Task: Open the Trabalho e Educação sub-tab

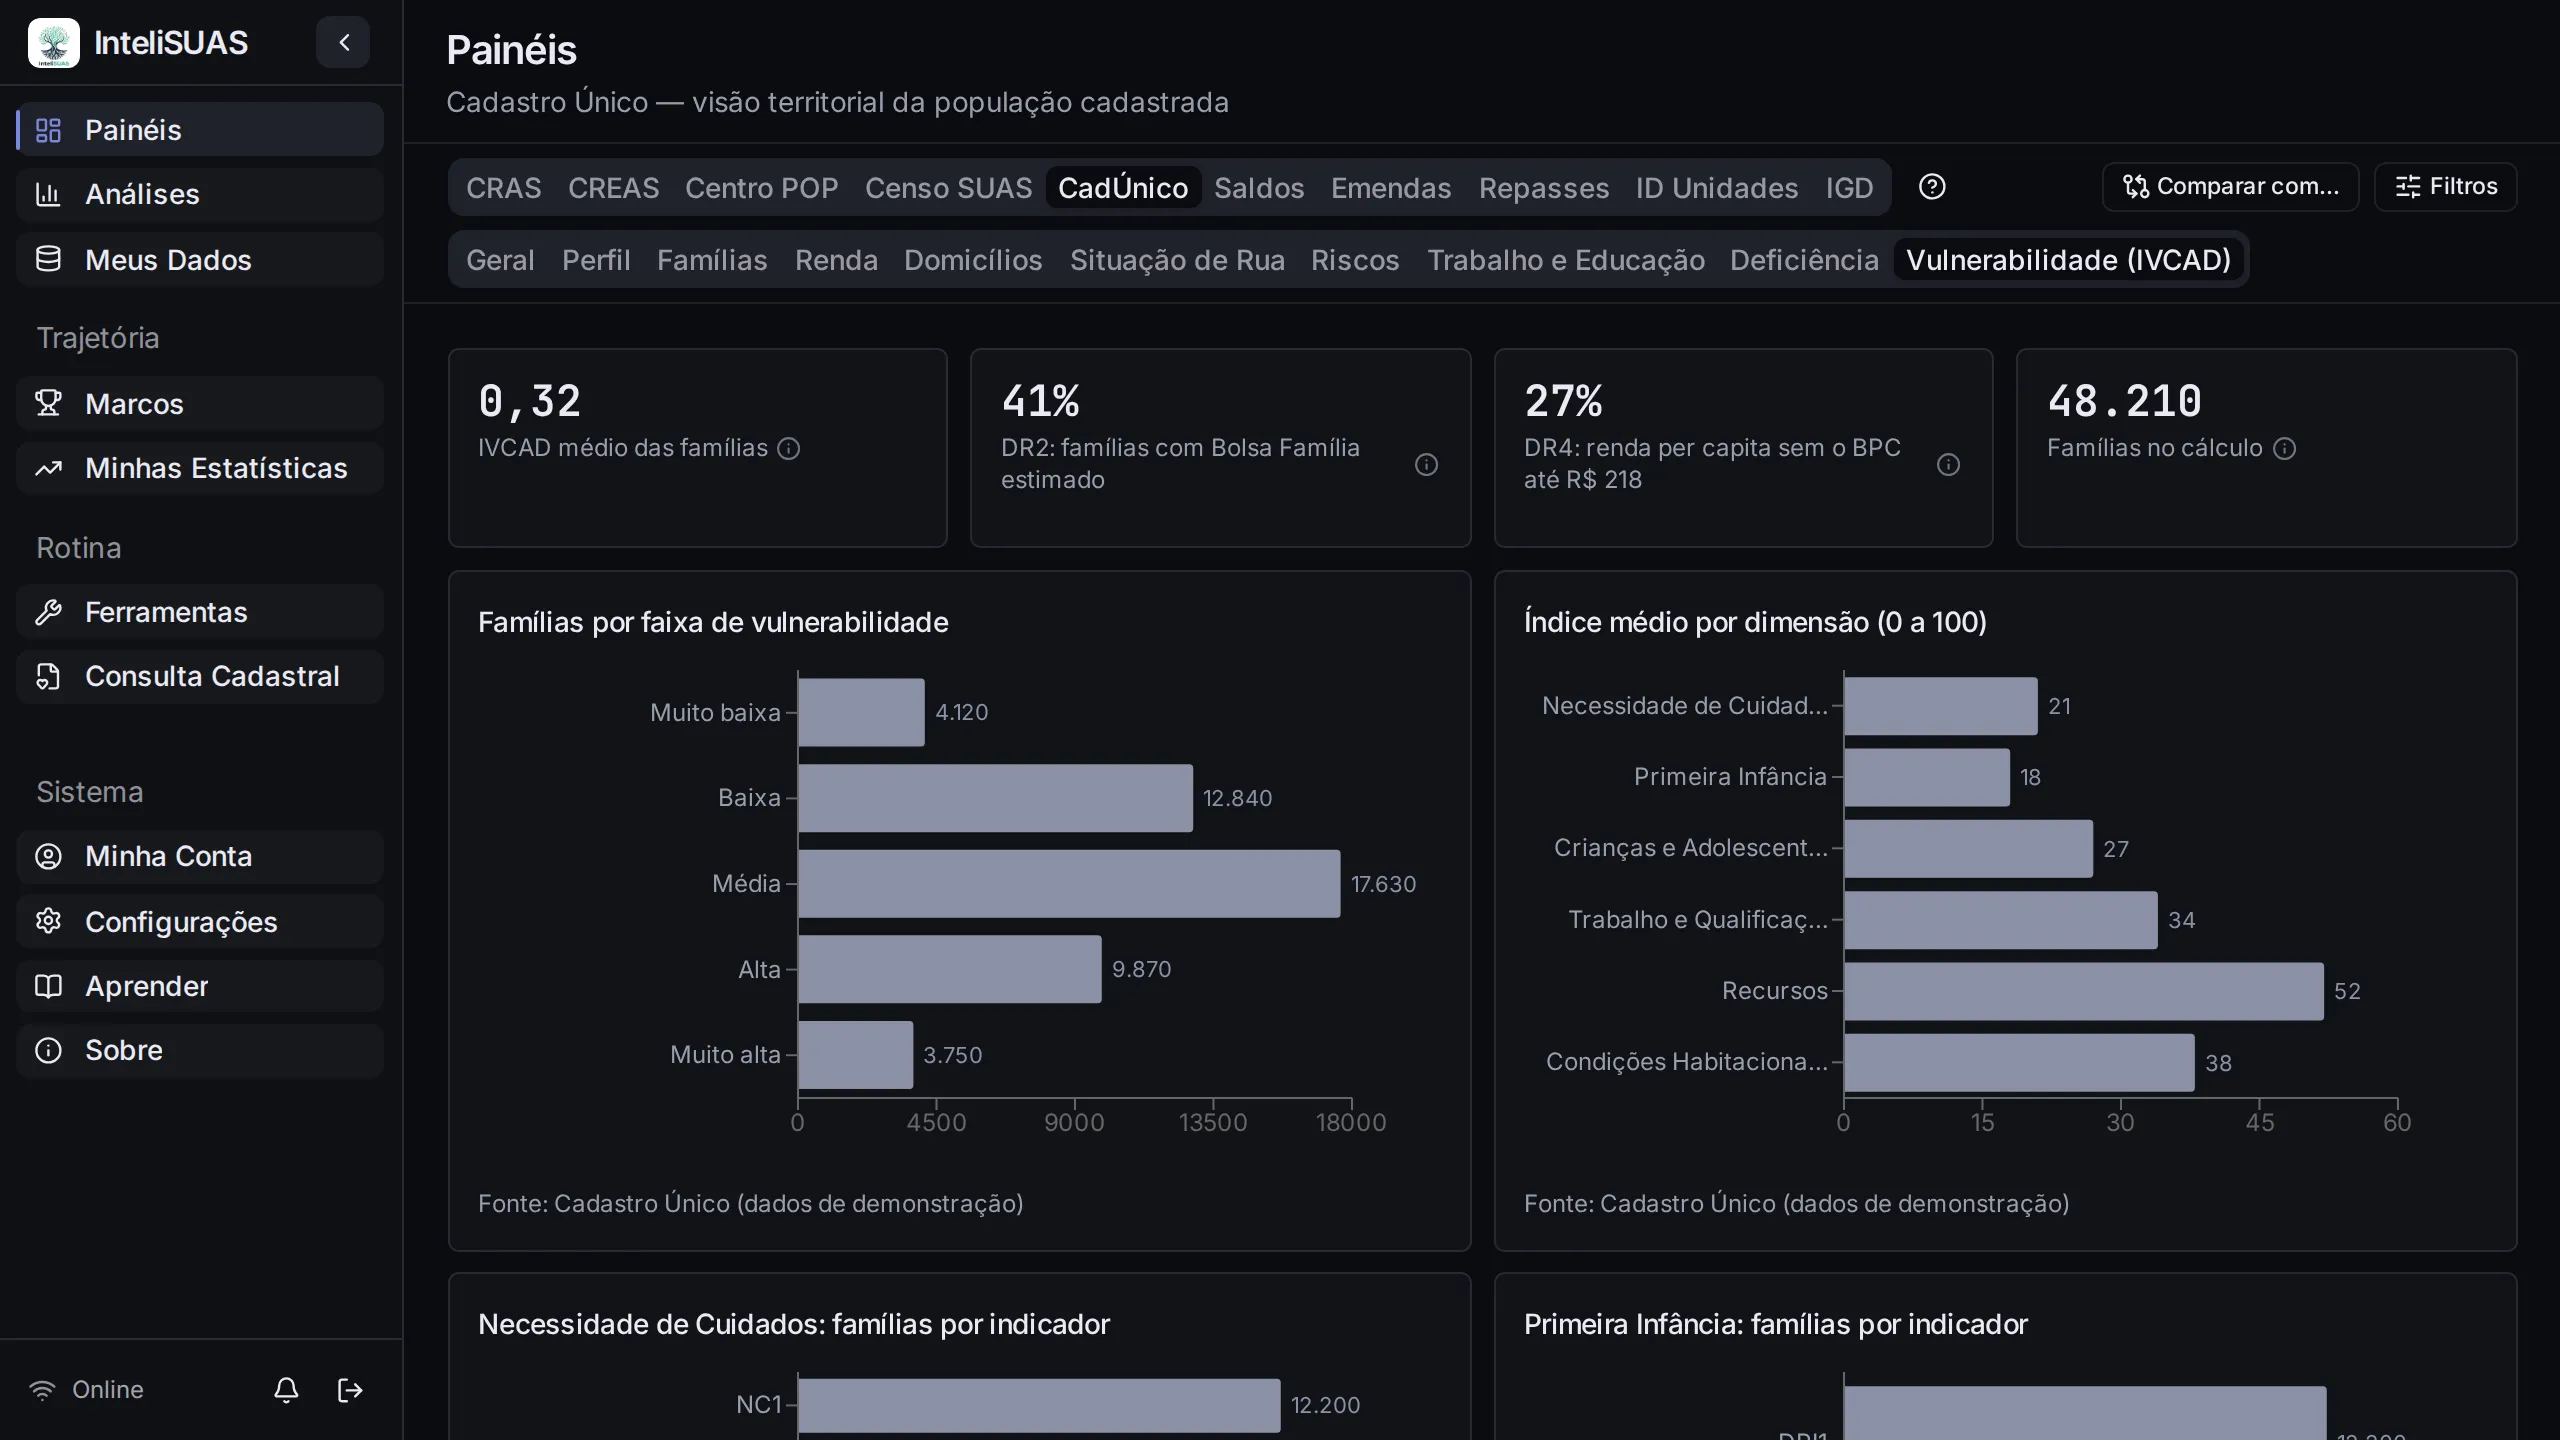Action: click(1566, 260)
